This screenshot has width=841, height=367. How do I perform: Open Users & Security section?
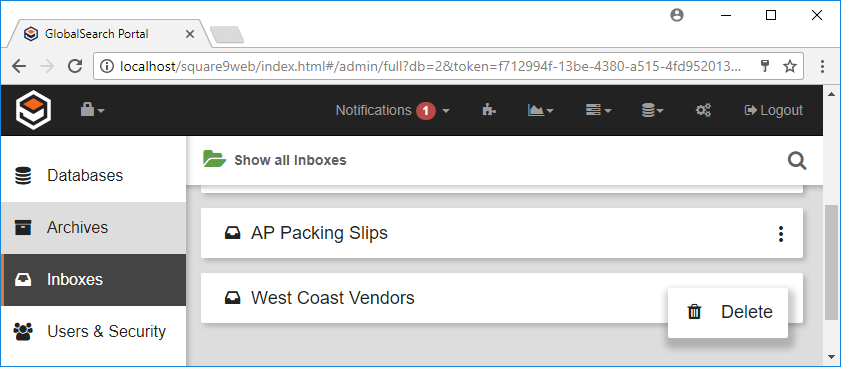click(93, 332)
